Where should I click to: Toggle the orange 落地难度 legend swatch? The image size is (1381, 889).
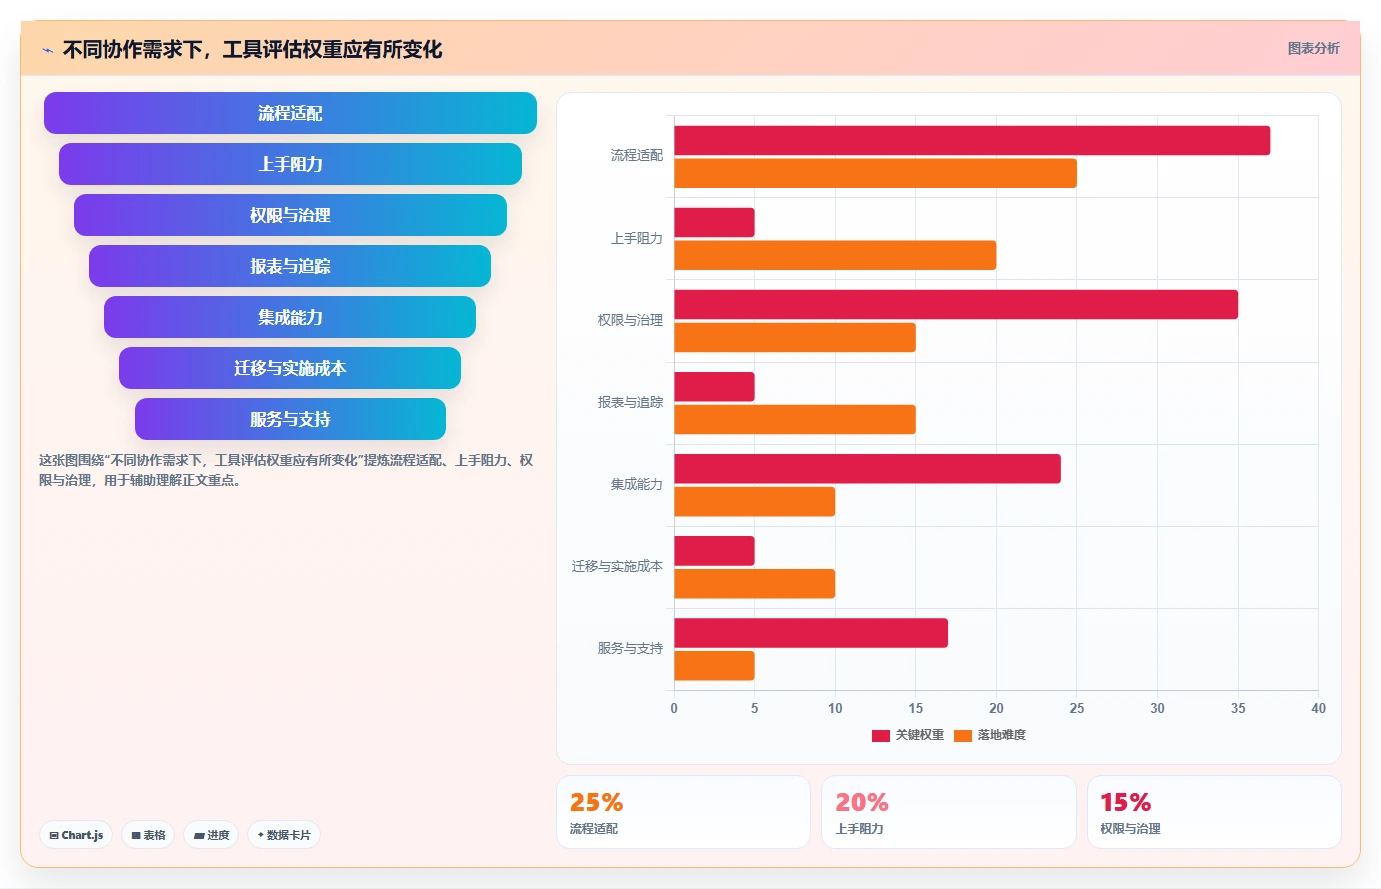click(x=963, y=736)
